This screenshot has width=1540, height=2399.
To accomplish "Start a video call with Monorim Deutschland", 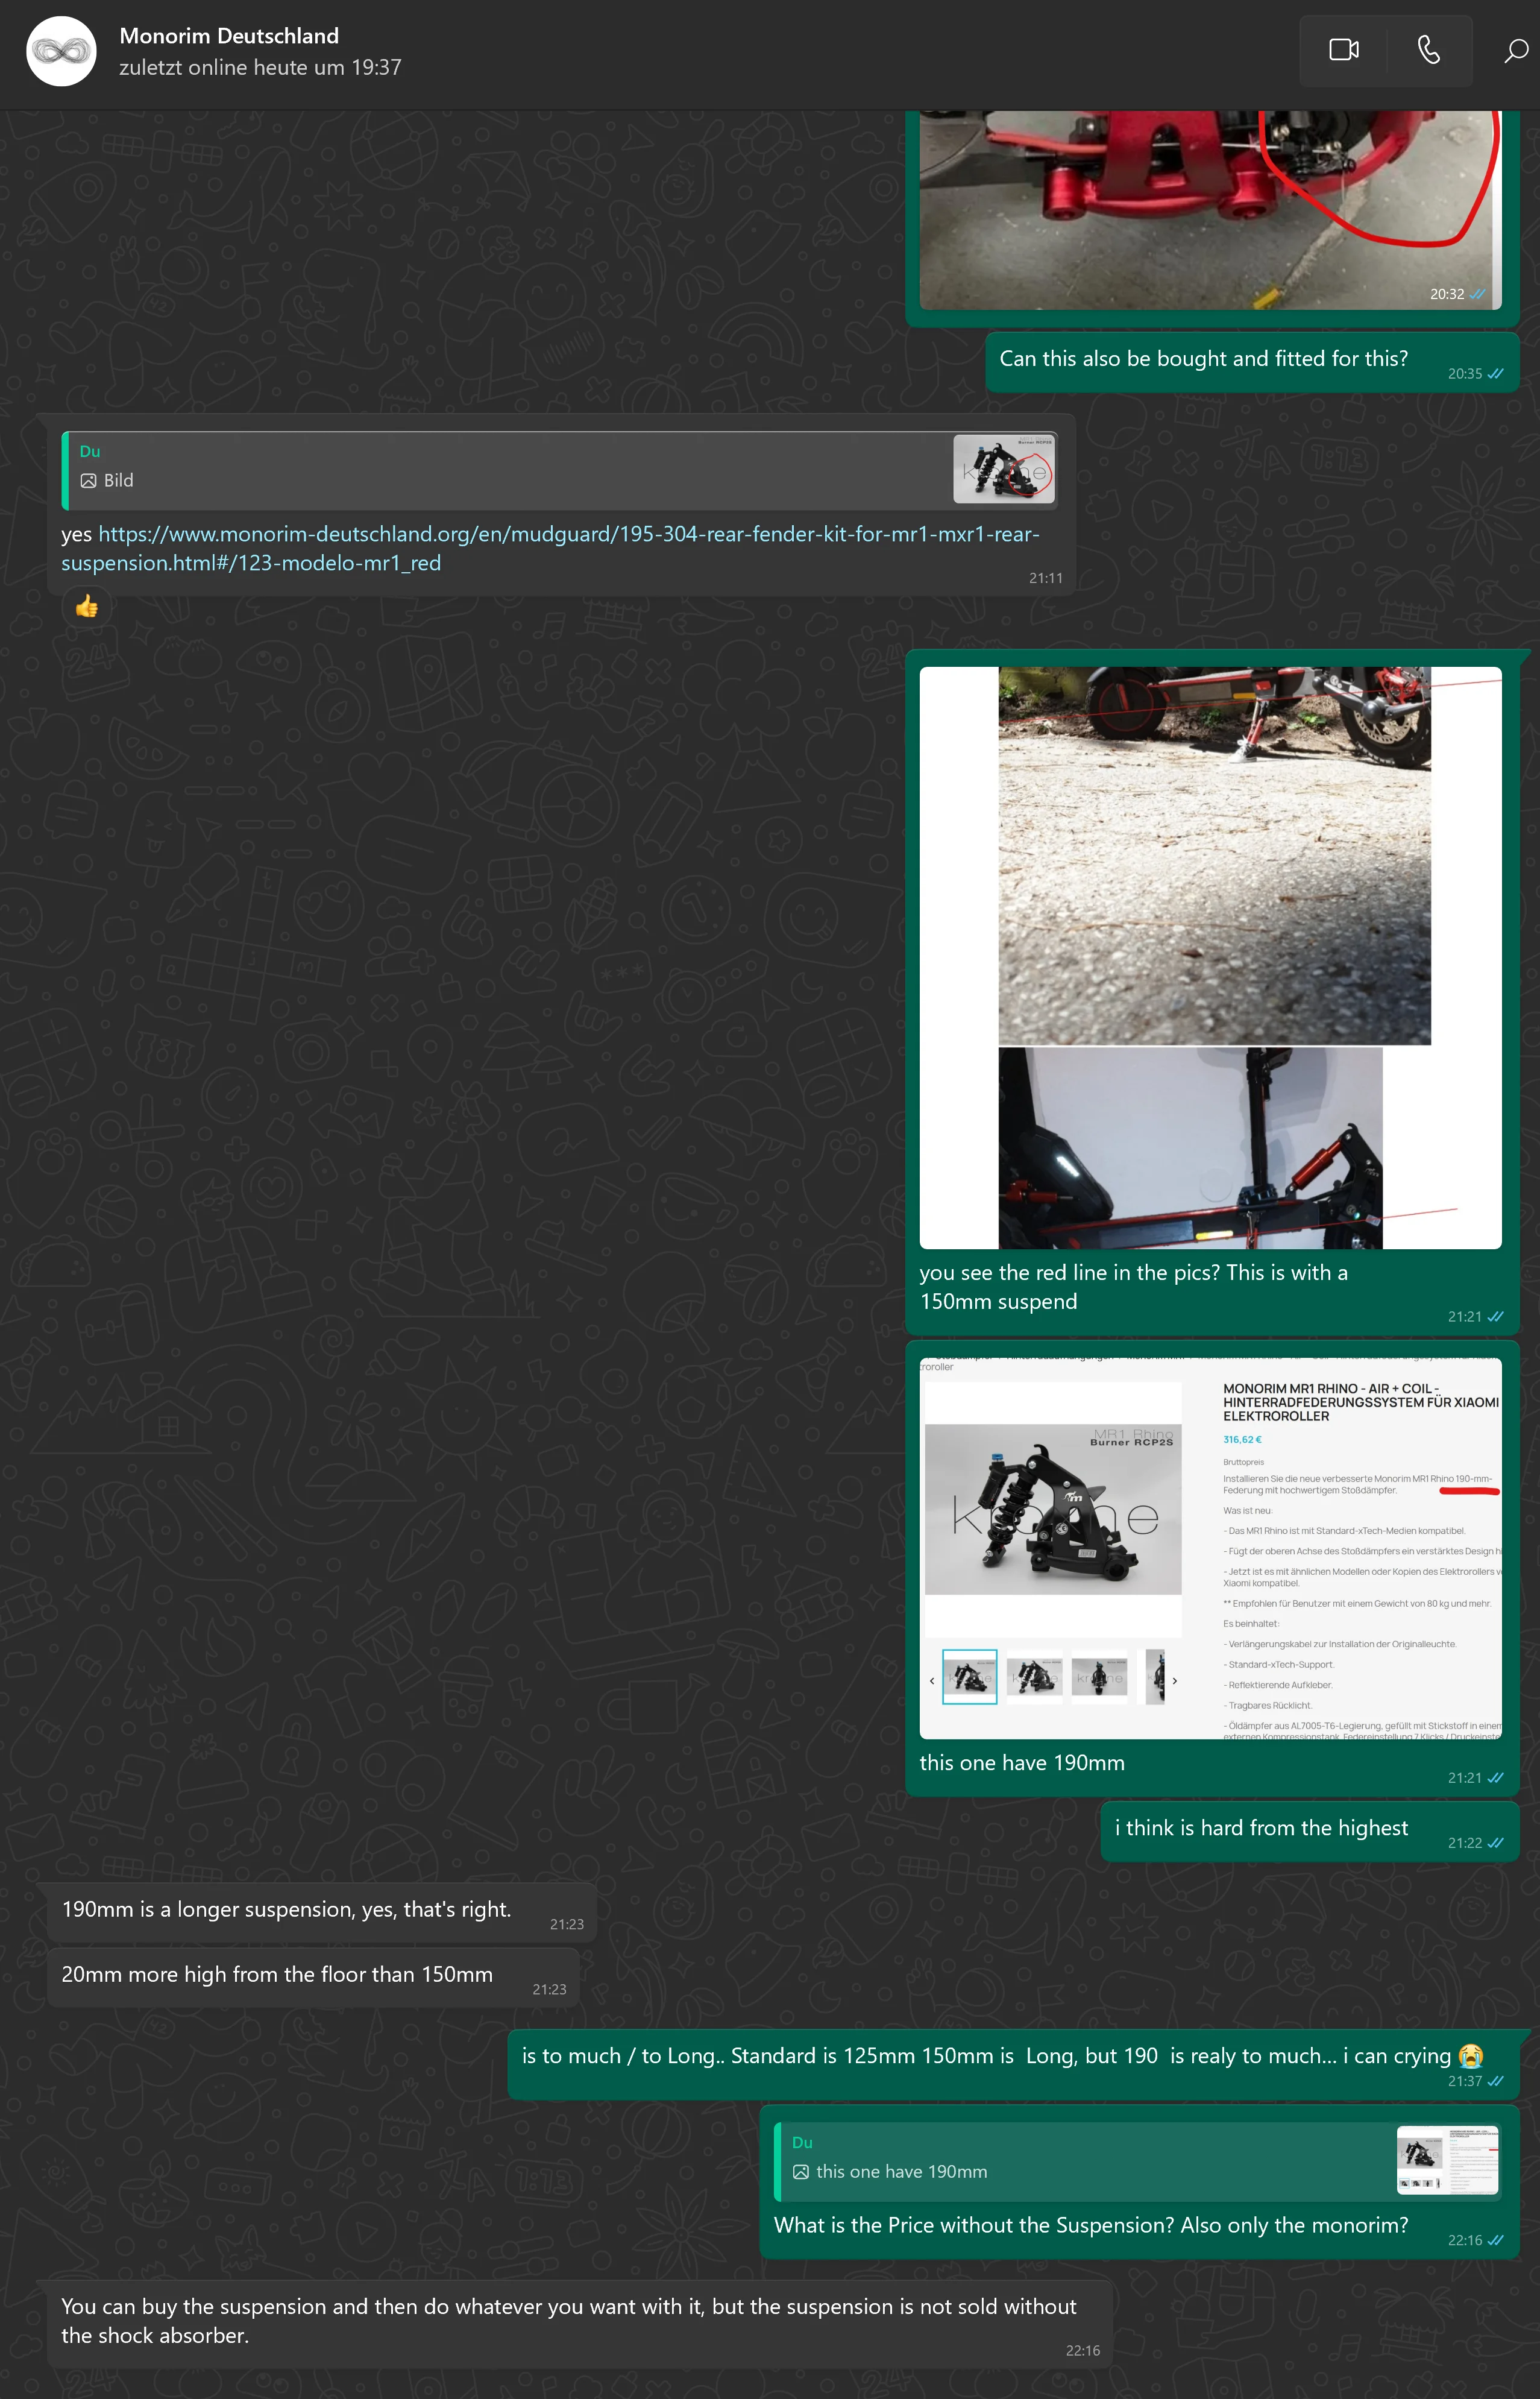I will [x=1343, y=50].
